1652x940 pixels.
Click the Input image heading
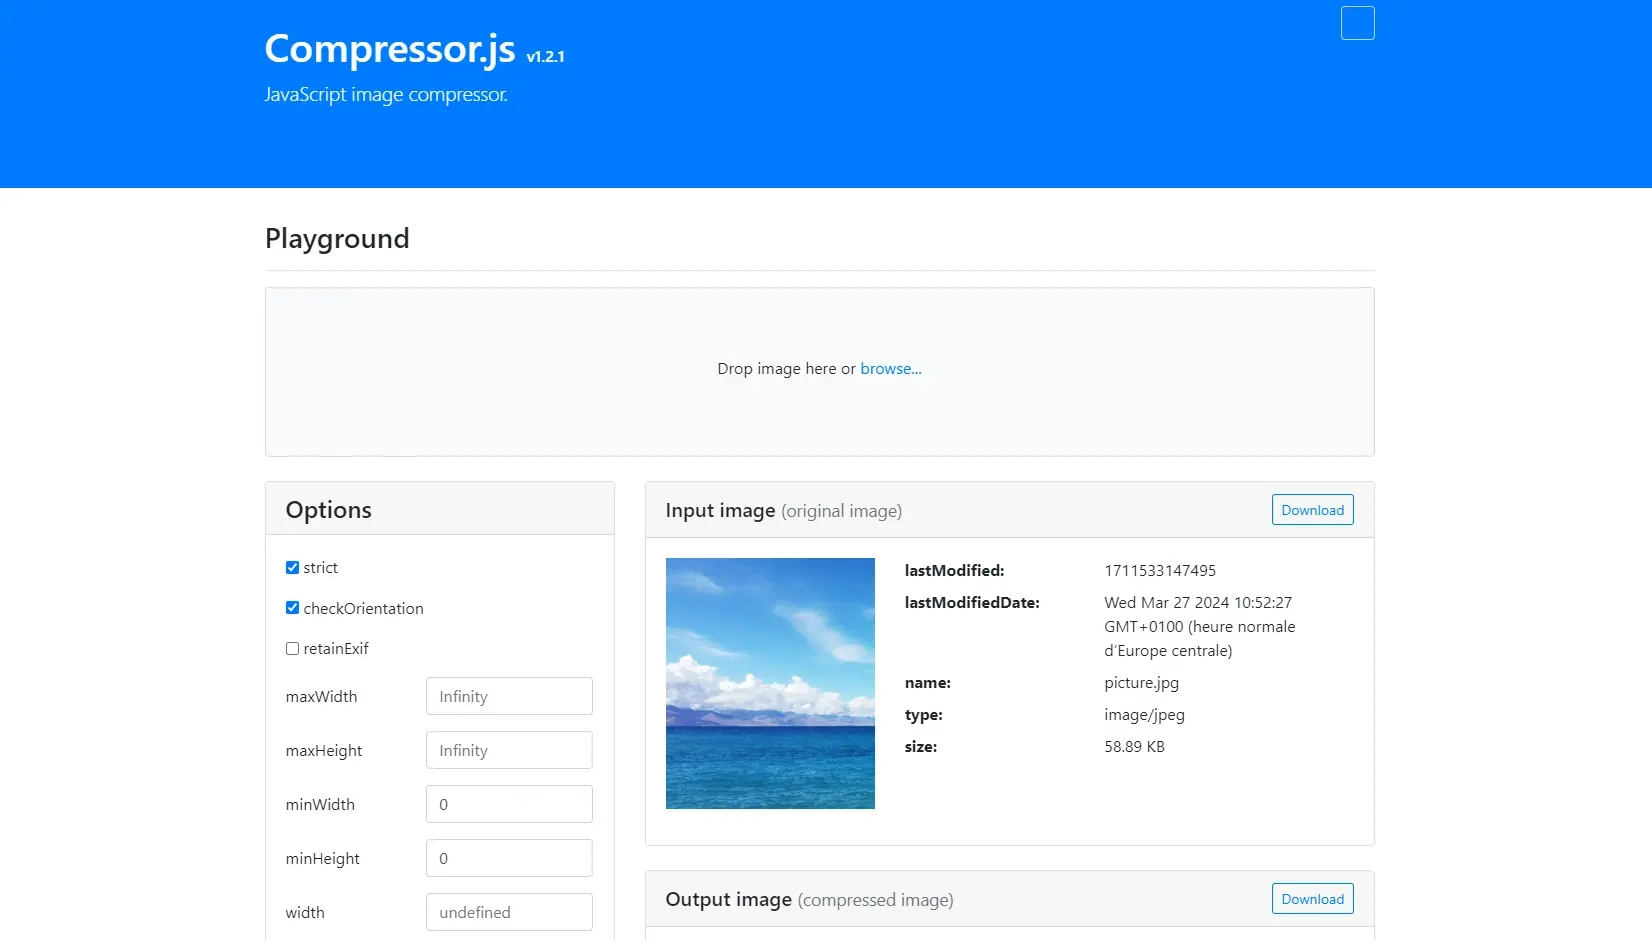coord(783,510)
